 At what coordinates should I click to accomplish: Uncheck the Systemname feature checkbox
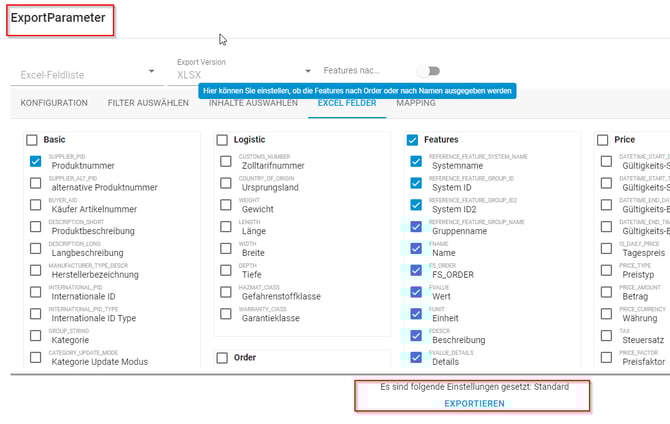point(416,161)
